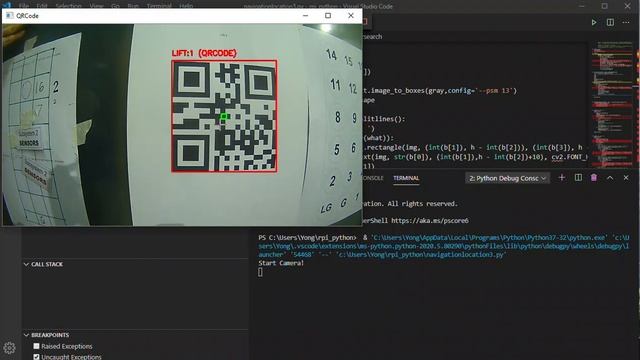Screen dimensions: 640x360
Task: Click the editor minimap overview
Action: click(612, 104)
